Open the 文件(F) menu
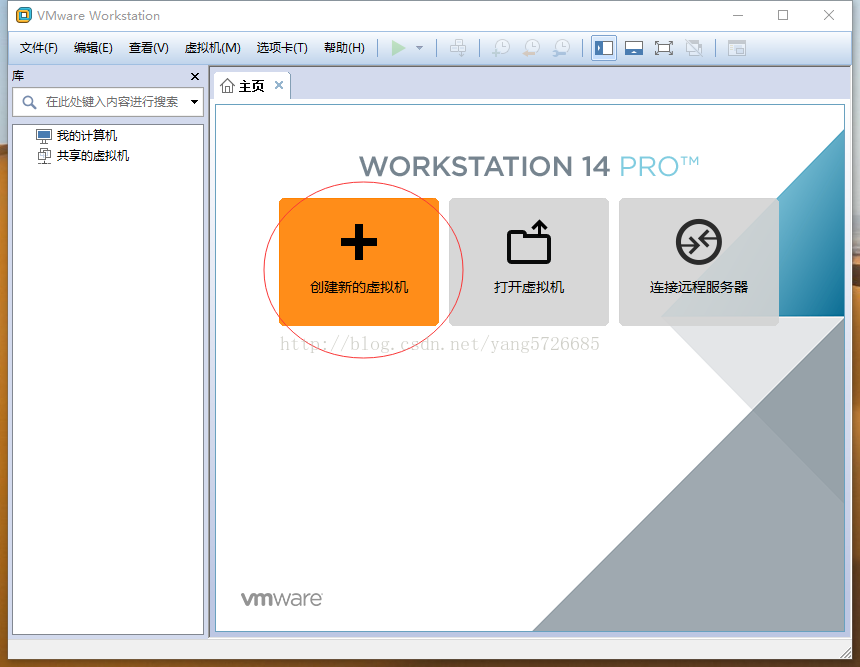This screenshot has width=860, height=667. [x=38, y=48]
